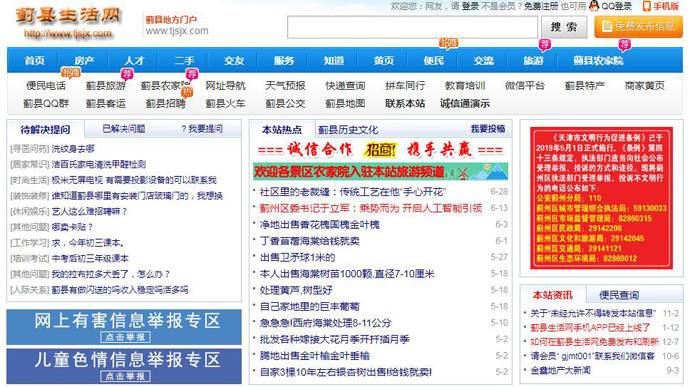The image size is (690, 387).
Task: Select 蓟县农家院 in the blue navbar
Action: pos(598,60)
